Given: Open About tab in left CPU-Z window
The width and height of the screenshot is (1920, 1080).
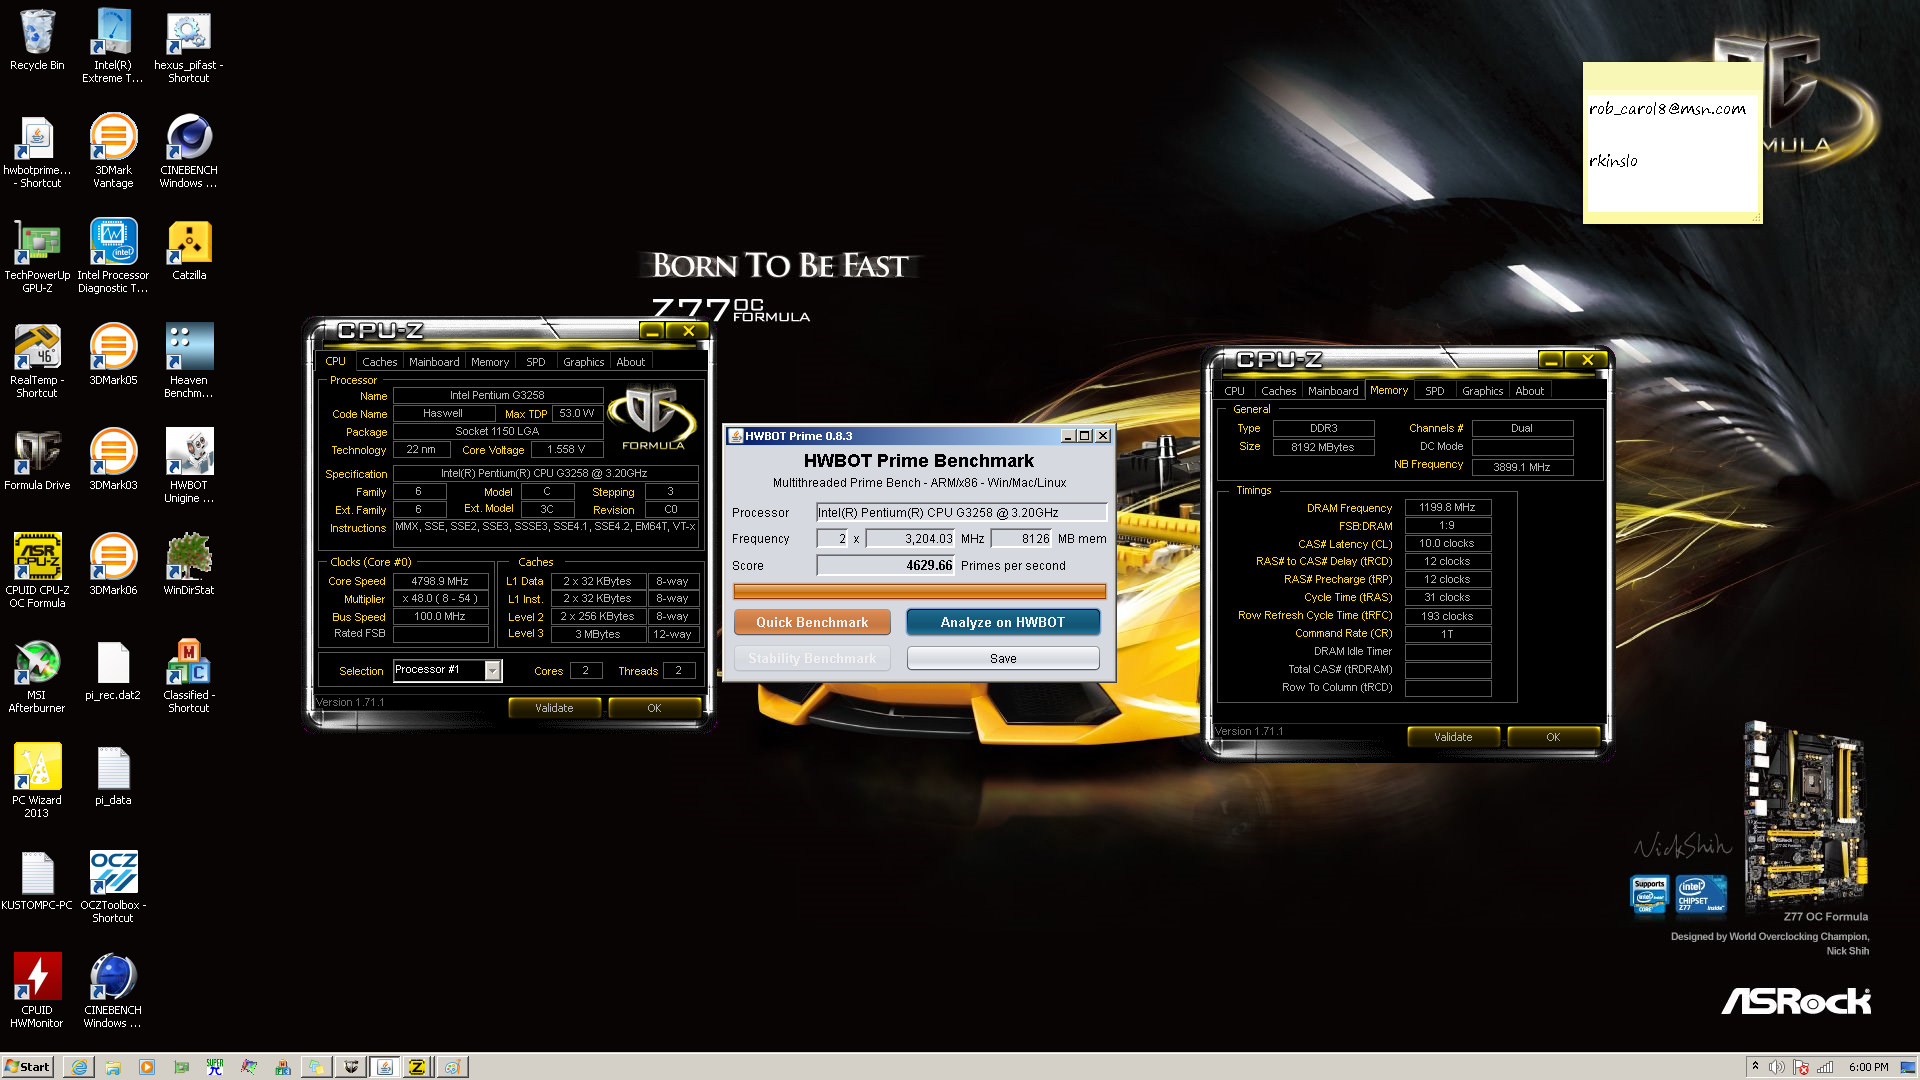Looking at the screenshot, I should point(630,362).
